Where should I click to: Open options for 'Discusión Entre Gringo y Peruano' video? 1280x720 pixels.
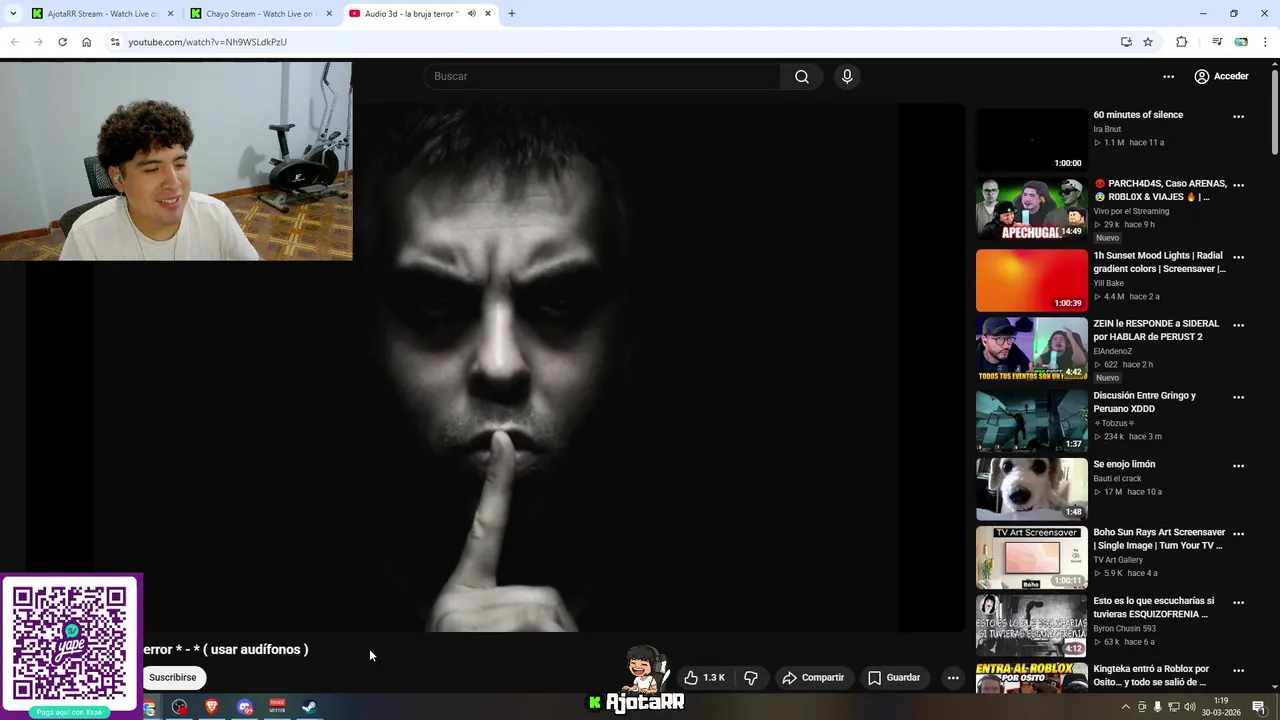[1238, 397]
